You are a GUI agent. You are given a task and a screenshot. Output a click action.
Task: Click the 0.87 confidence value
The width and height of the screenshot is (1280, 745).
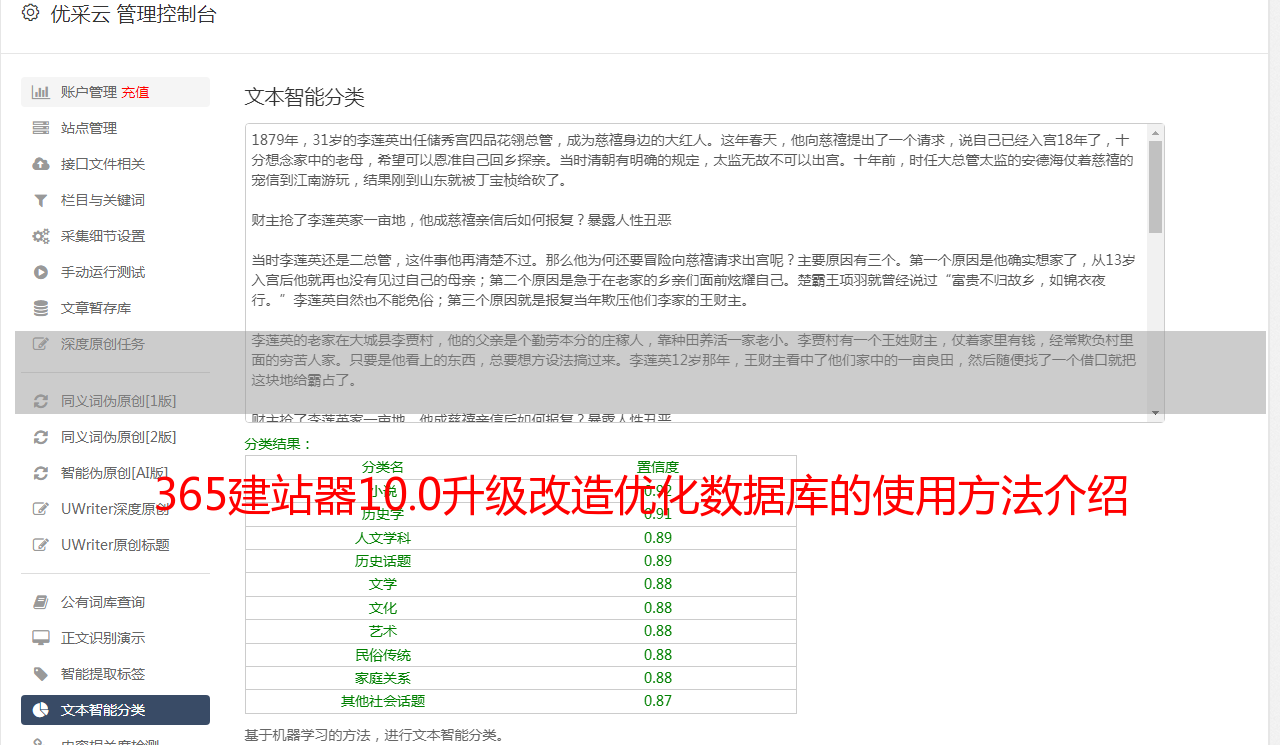[x=658, y=701]
